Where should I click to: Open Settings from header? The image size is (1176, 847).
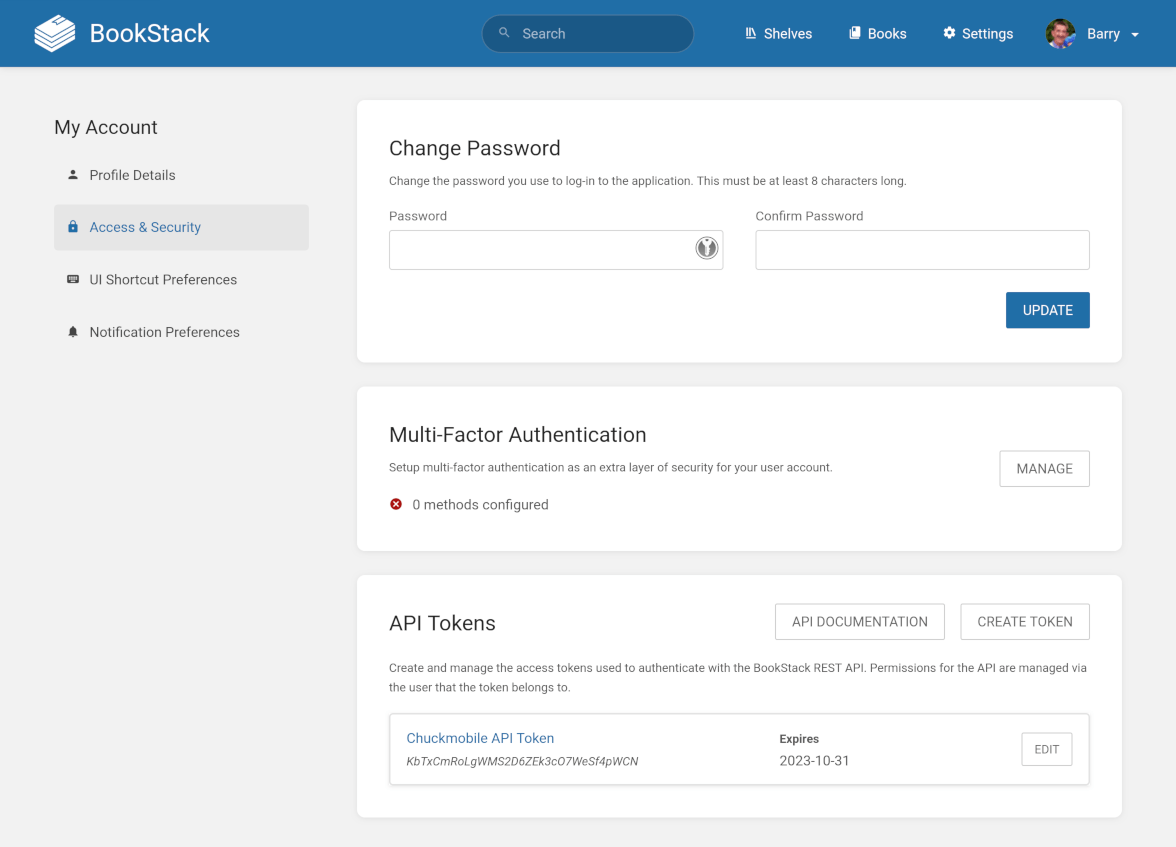click(x=978, y=34)
